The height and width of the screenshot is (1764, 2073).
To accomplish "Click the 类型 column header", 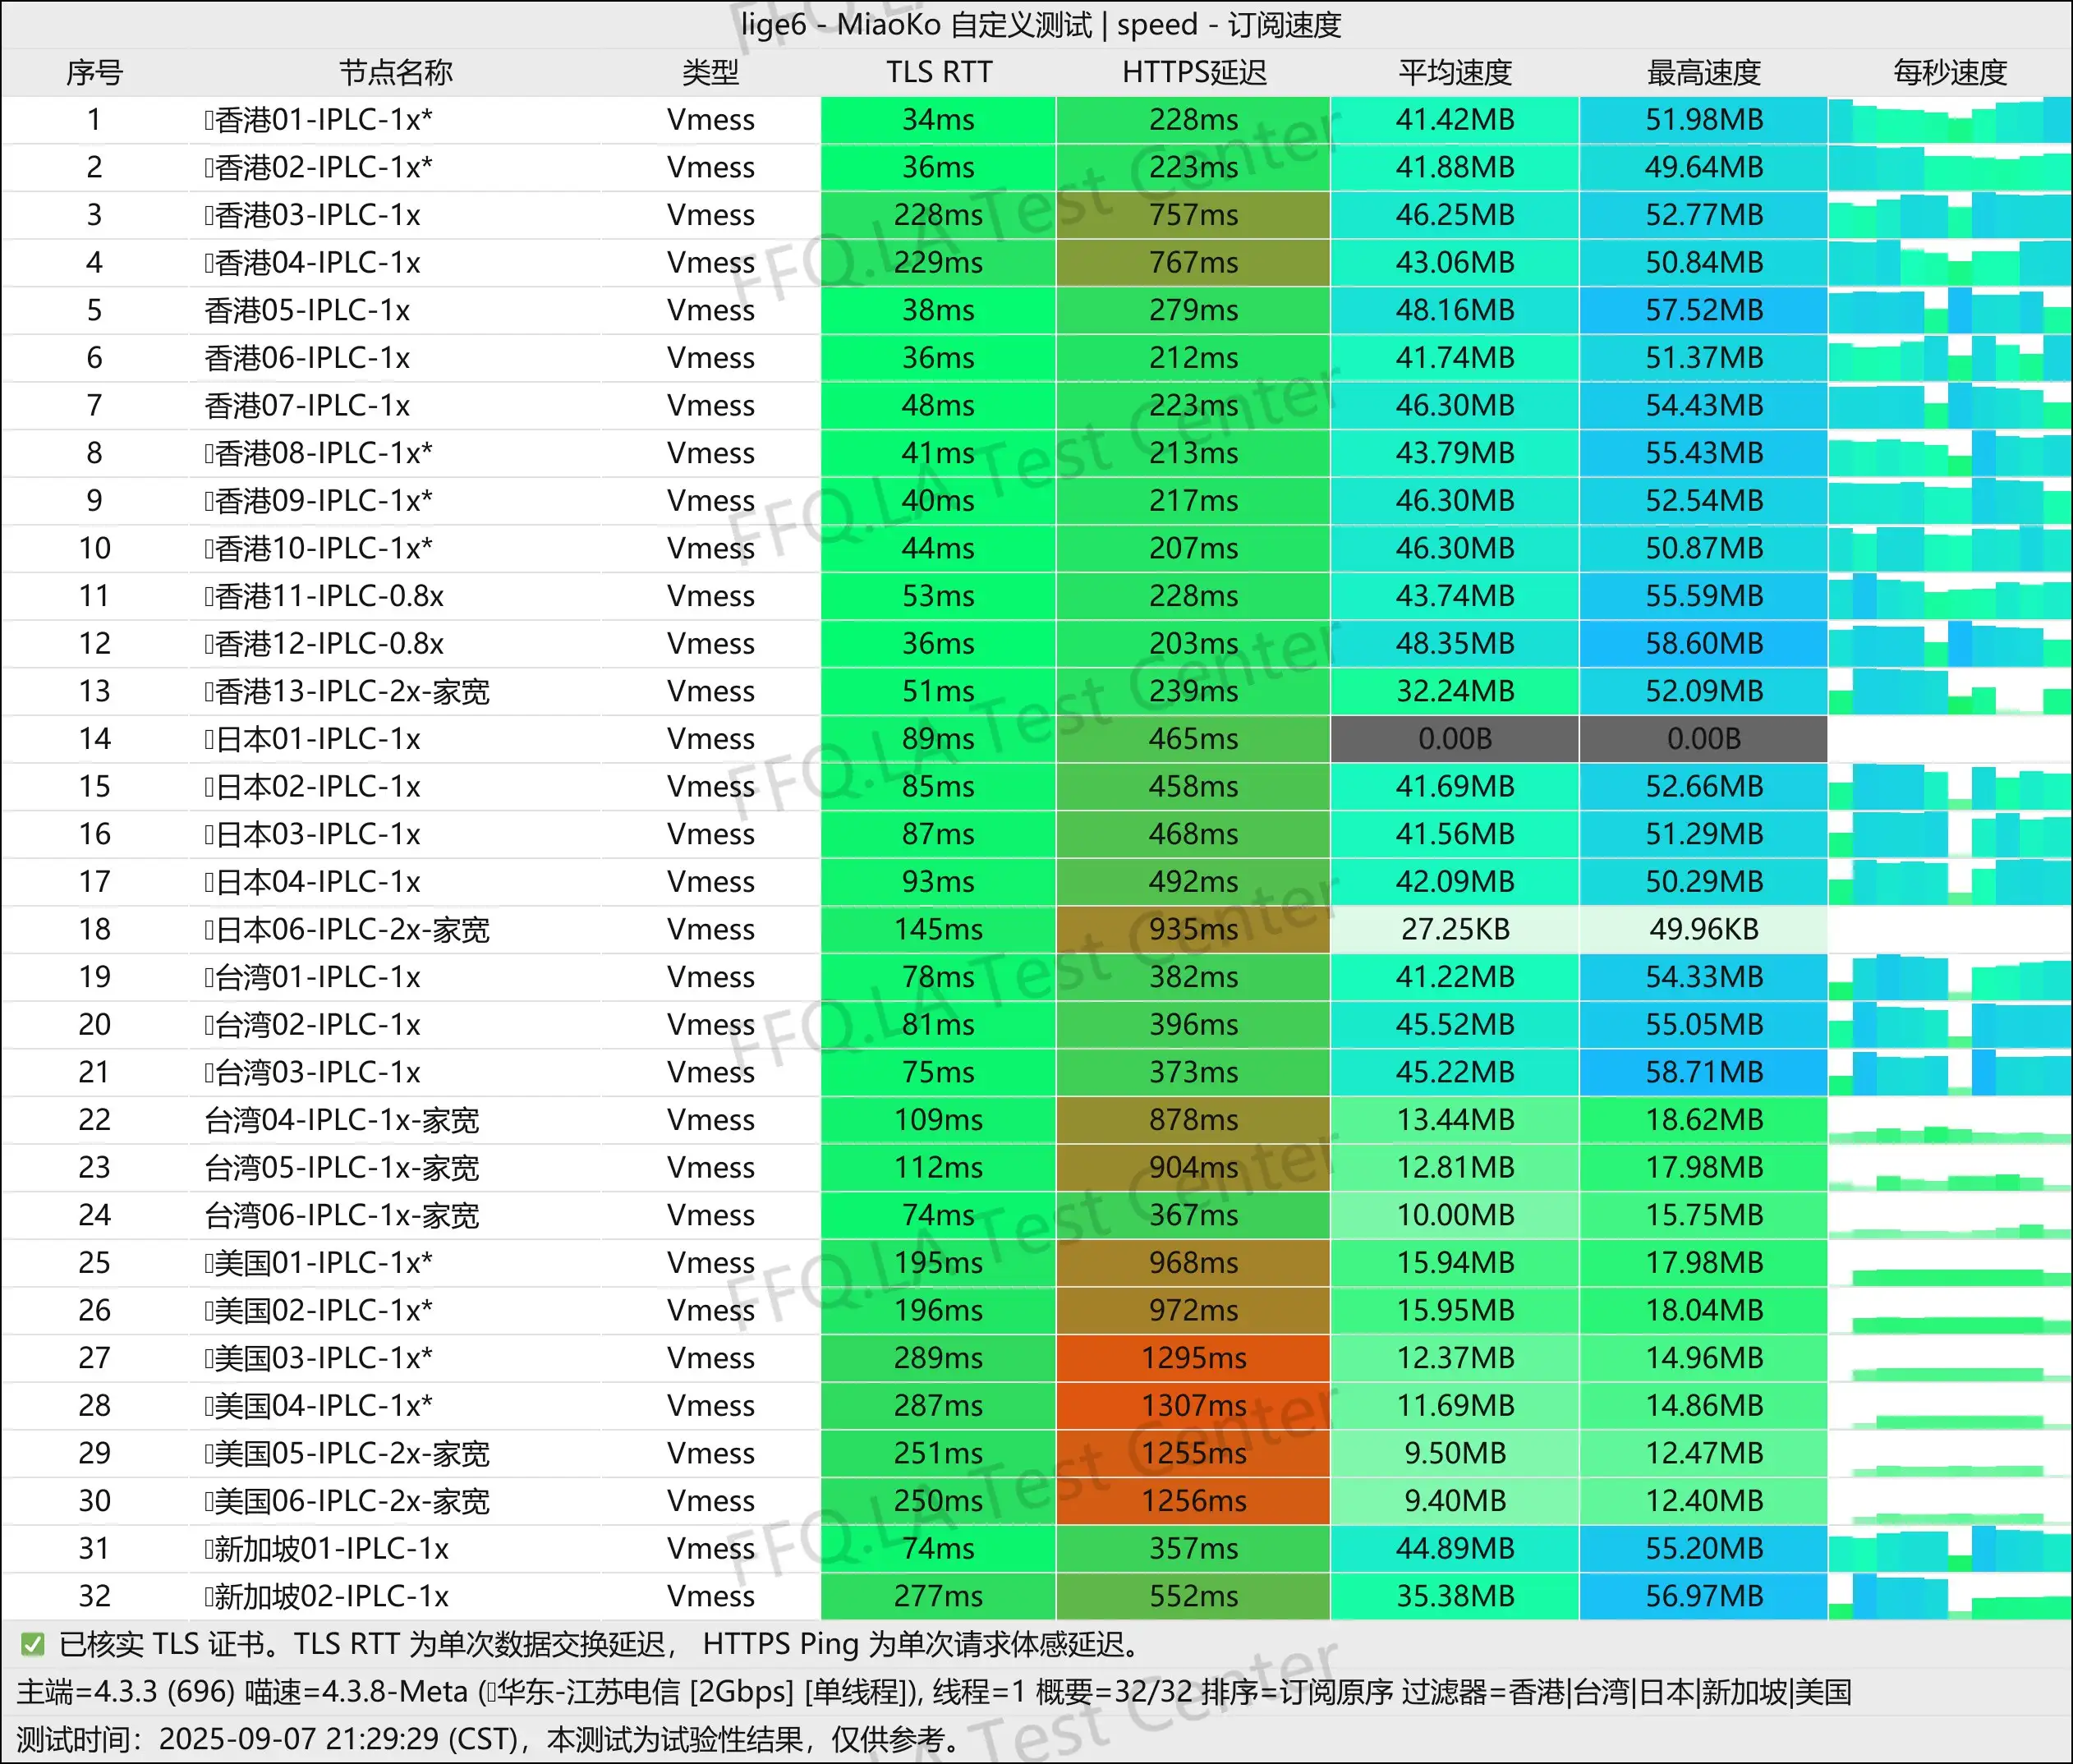I will pos(711,72).
